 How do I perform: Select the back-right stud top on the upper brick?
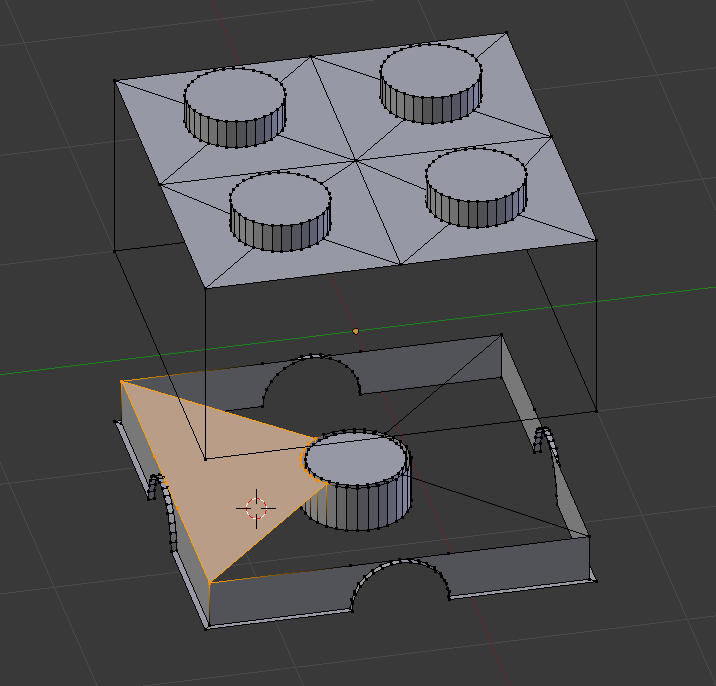(x=431, y=70)
